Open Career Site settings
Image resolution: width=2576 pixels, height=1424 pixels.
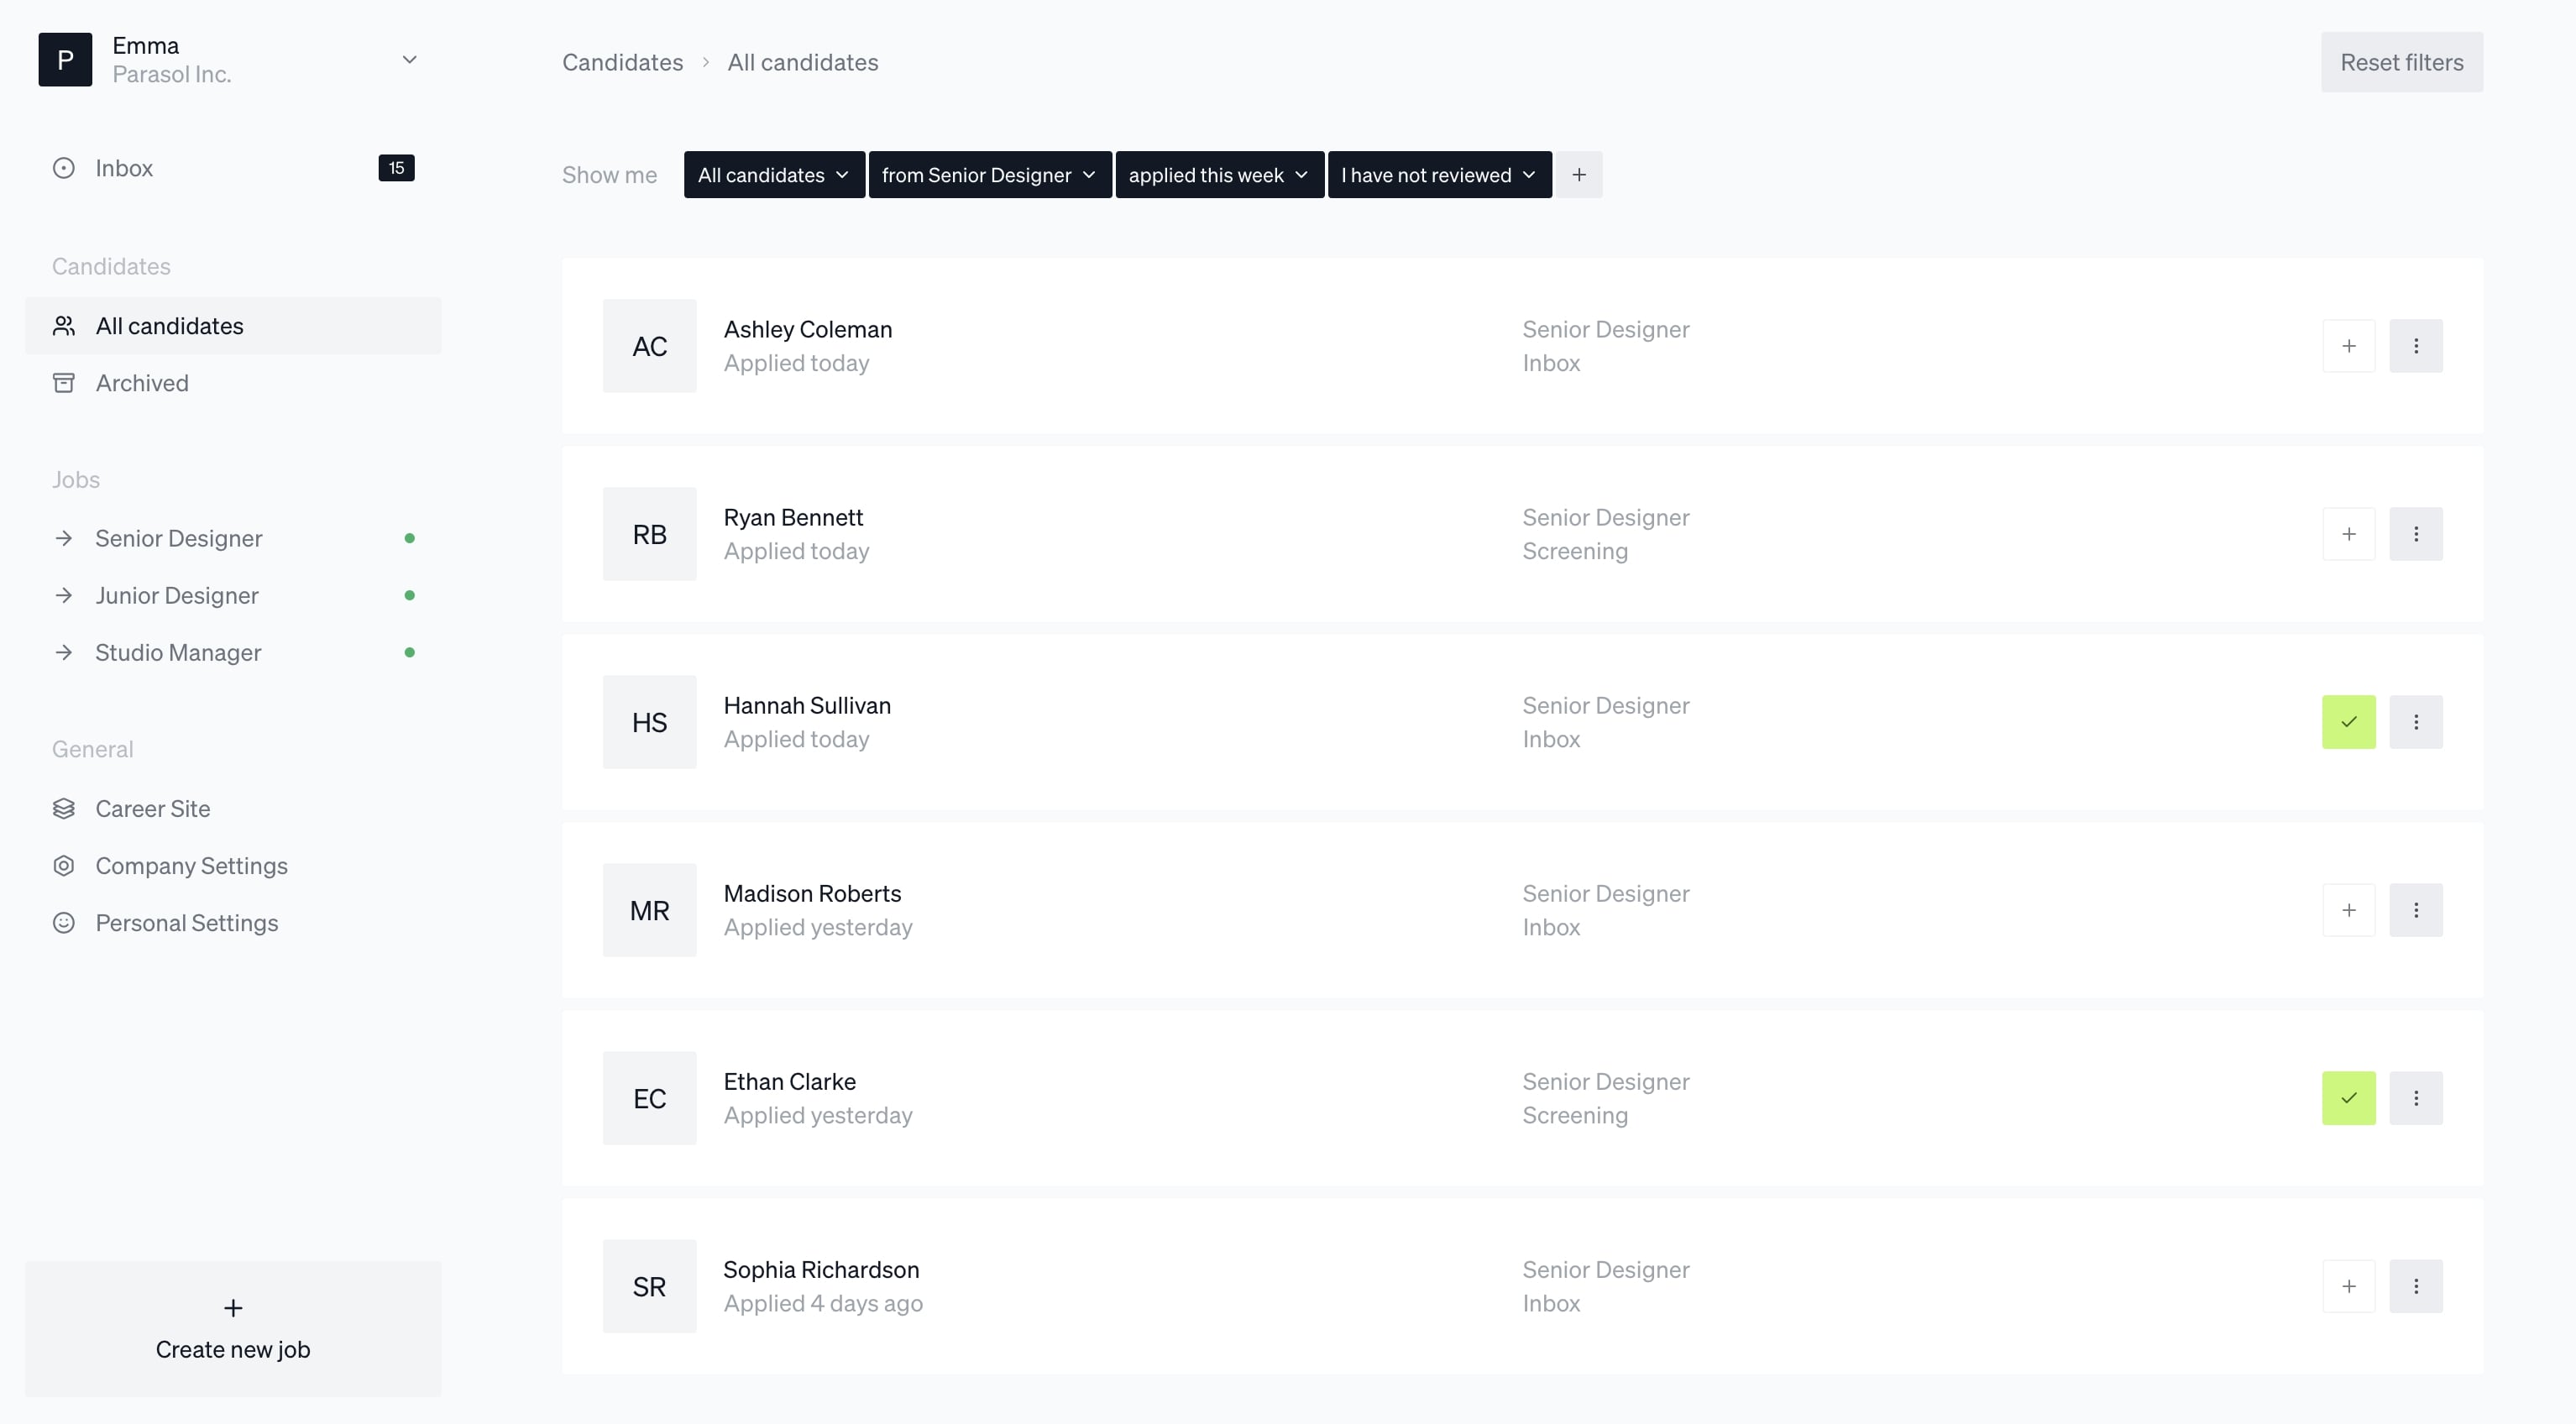(233, 808)
